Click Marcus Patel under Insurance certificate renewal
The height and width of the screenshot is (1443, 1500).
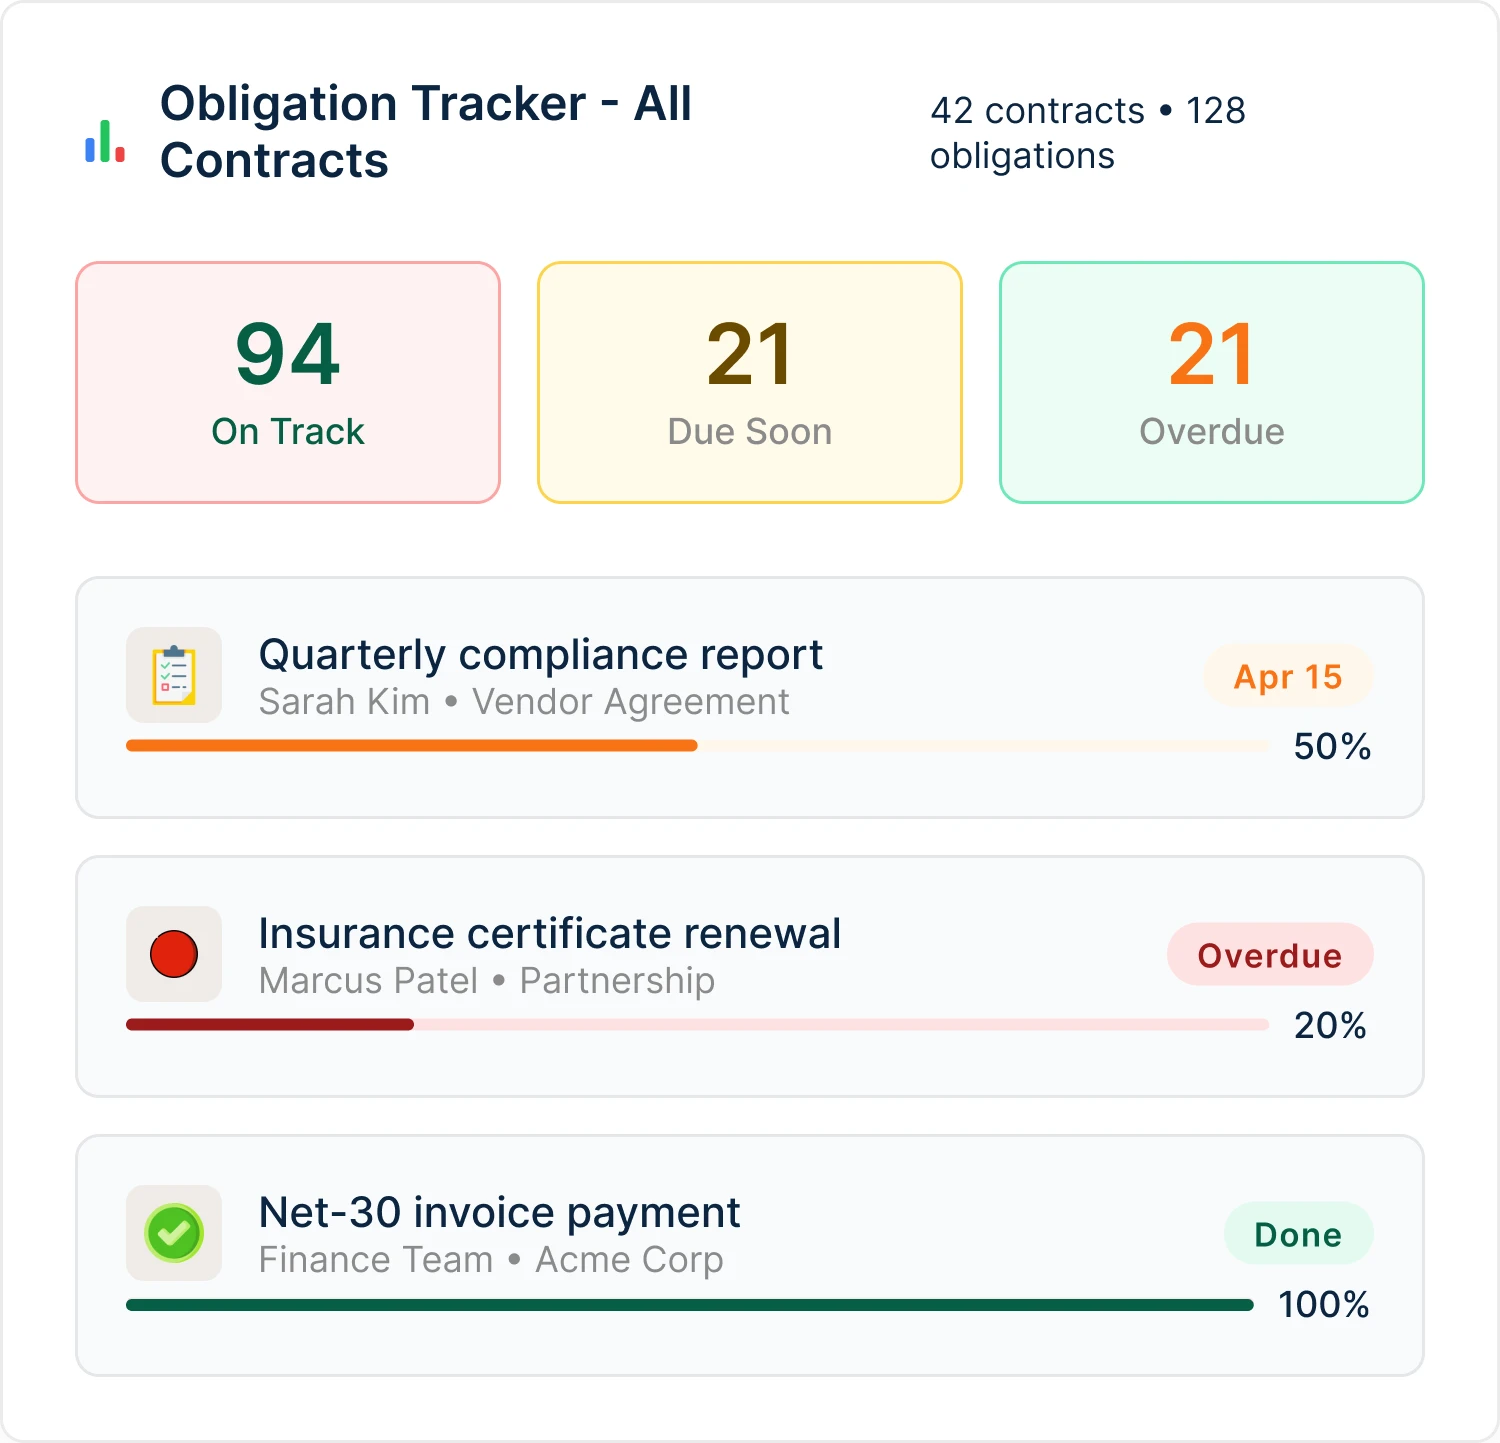(370, 981)
